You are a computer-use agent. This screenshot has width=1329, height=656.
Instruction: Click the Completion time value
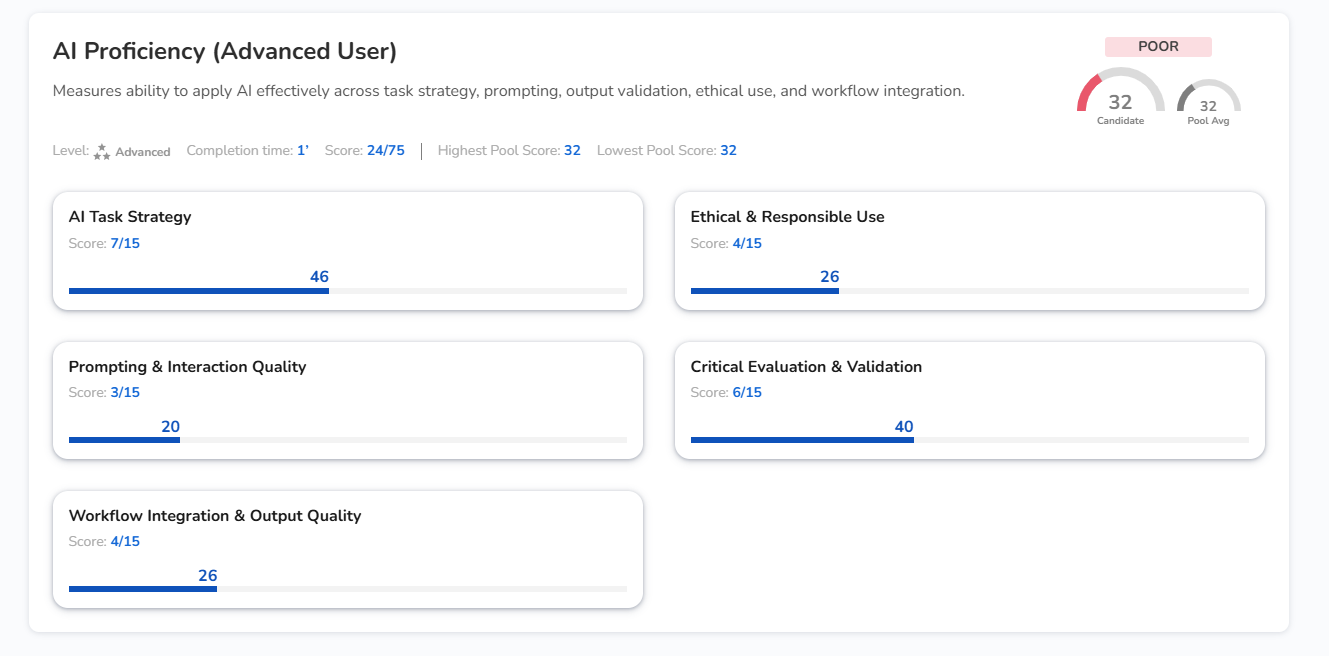coord(302,151)
